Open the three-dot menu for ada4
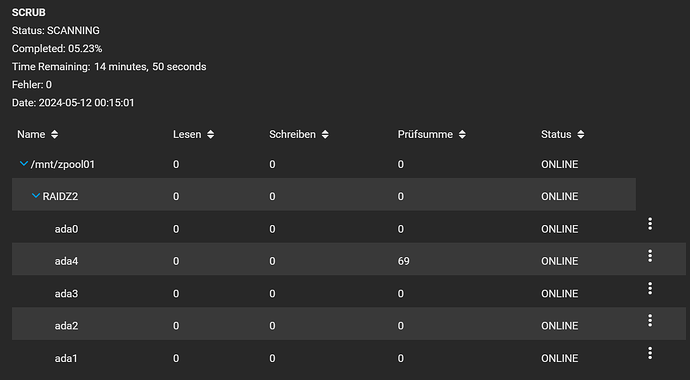 pyautogui.click(x=650, y=256)
